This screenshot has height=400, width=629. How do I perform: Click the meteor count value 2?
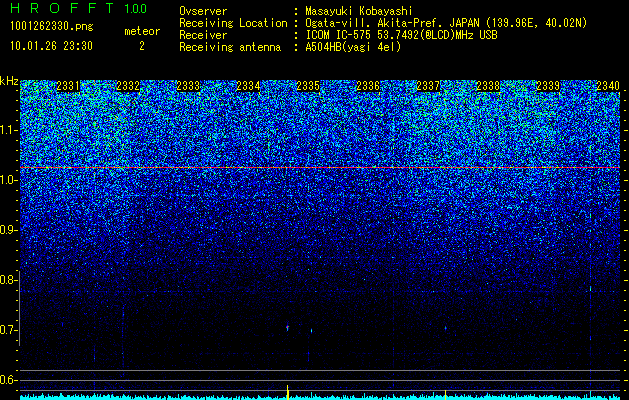click(142, 46)
